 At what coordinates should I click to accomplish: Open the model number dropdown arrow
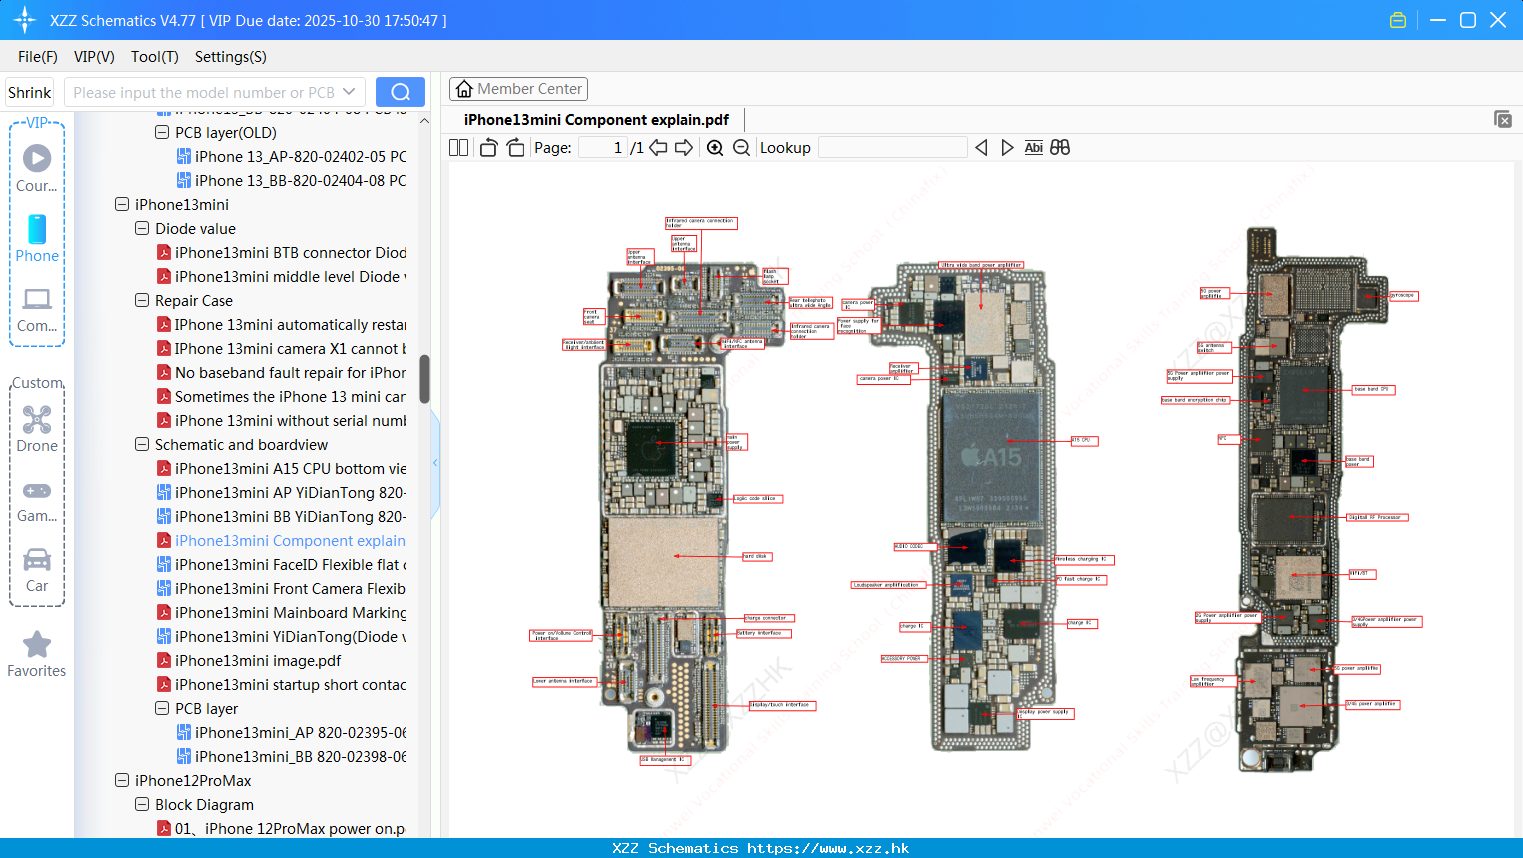349,92
